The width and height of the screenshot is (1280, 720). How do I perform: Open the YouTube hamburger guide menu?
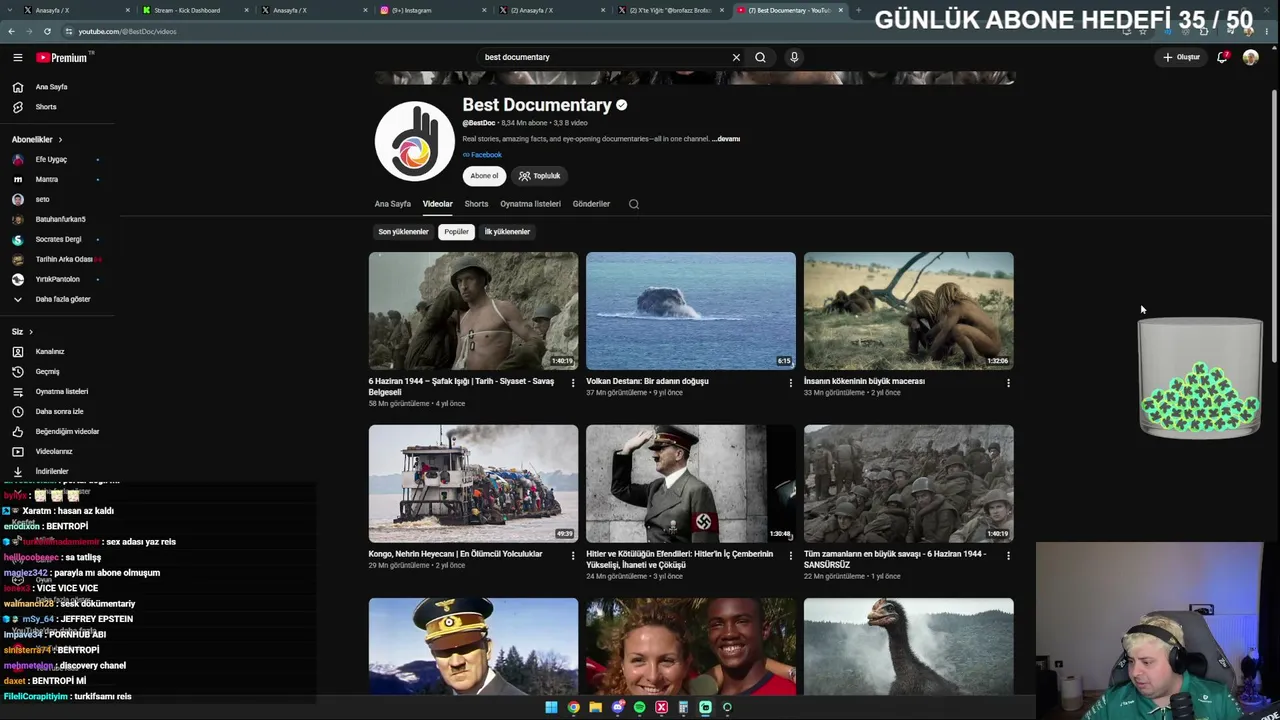[x=17, y=57]
